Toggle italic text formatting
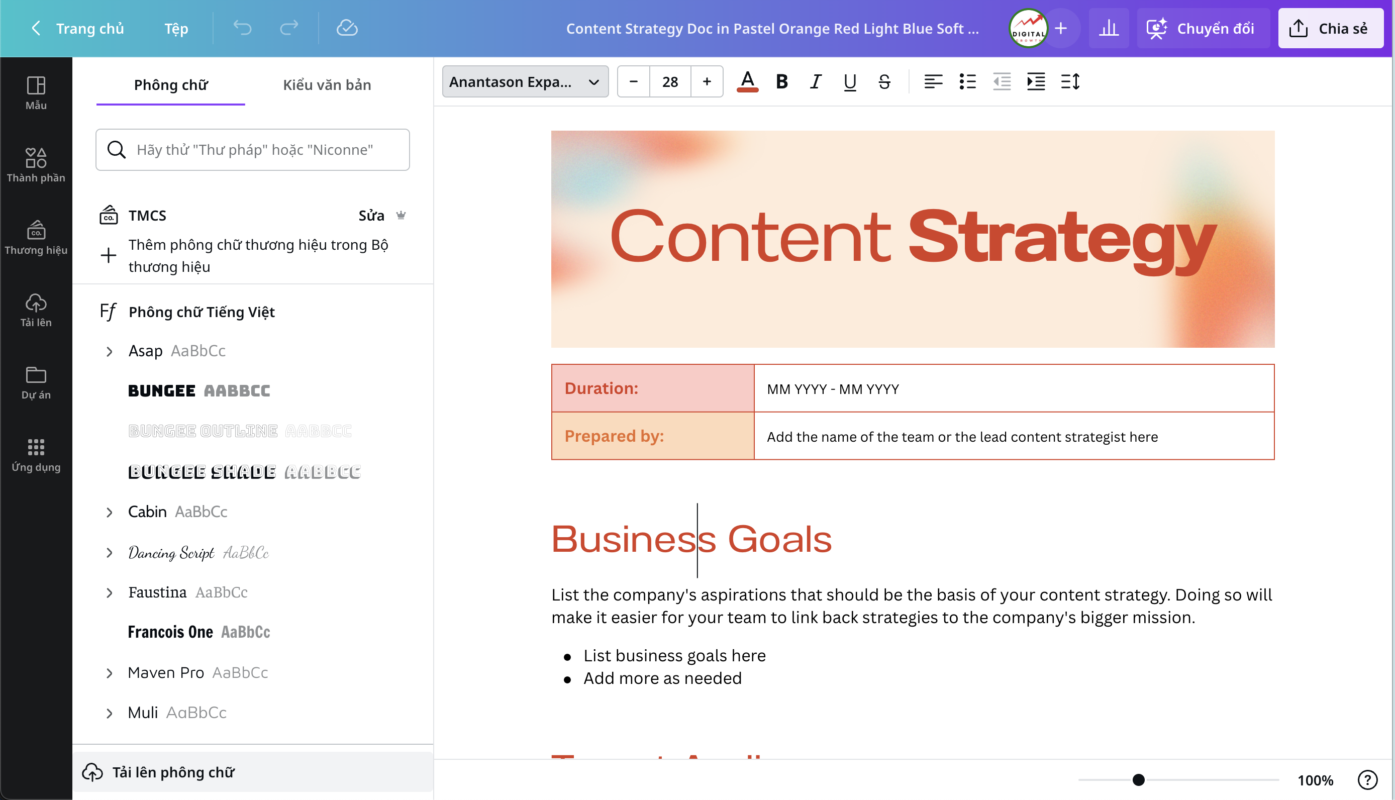Viewport: 1395px width, 800px height. pyautogui.click(x=816, y=82)
